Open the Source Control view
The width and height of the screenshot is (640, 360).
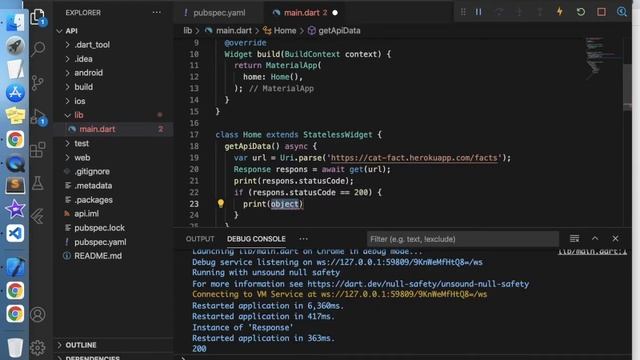(38, 83)
